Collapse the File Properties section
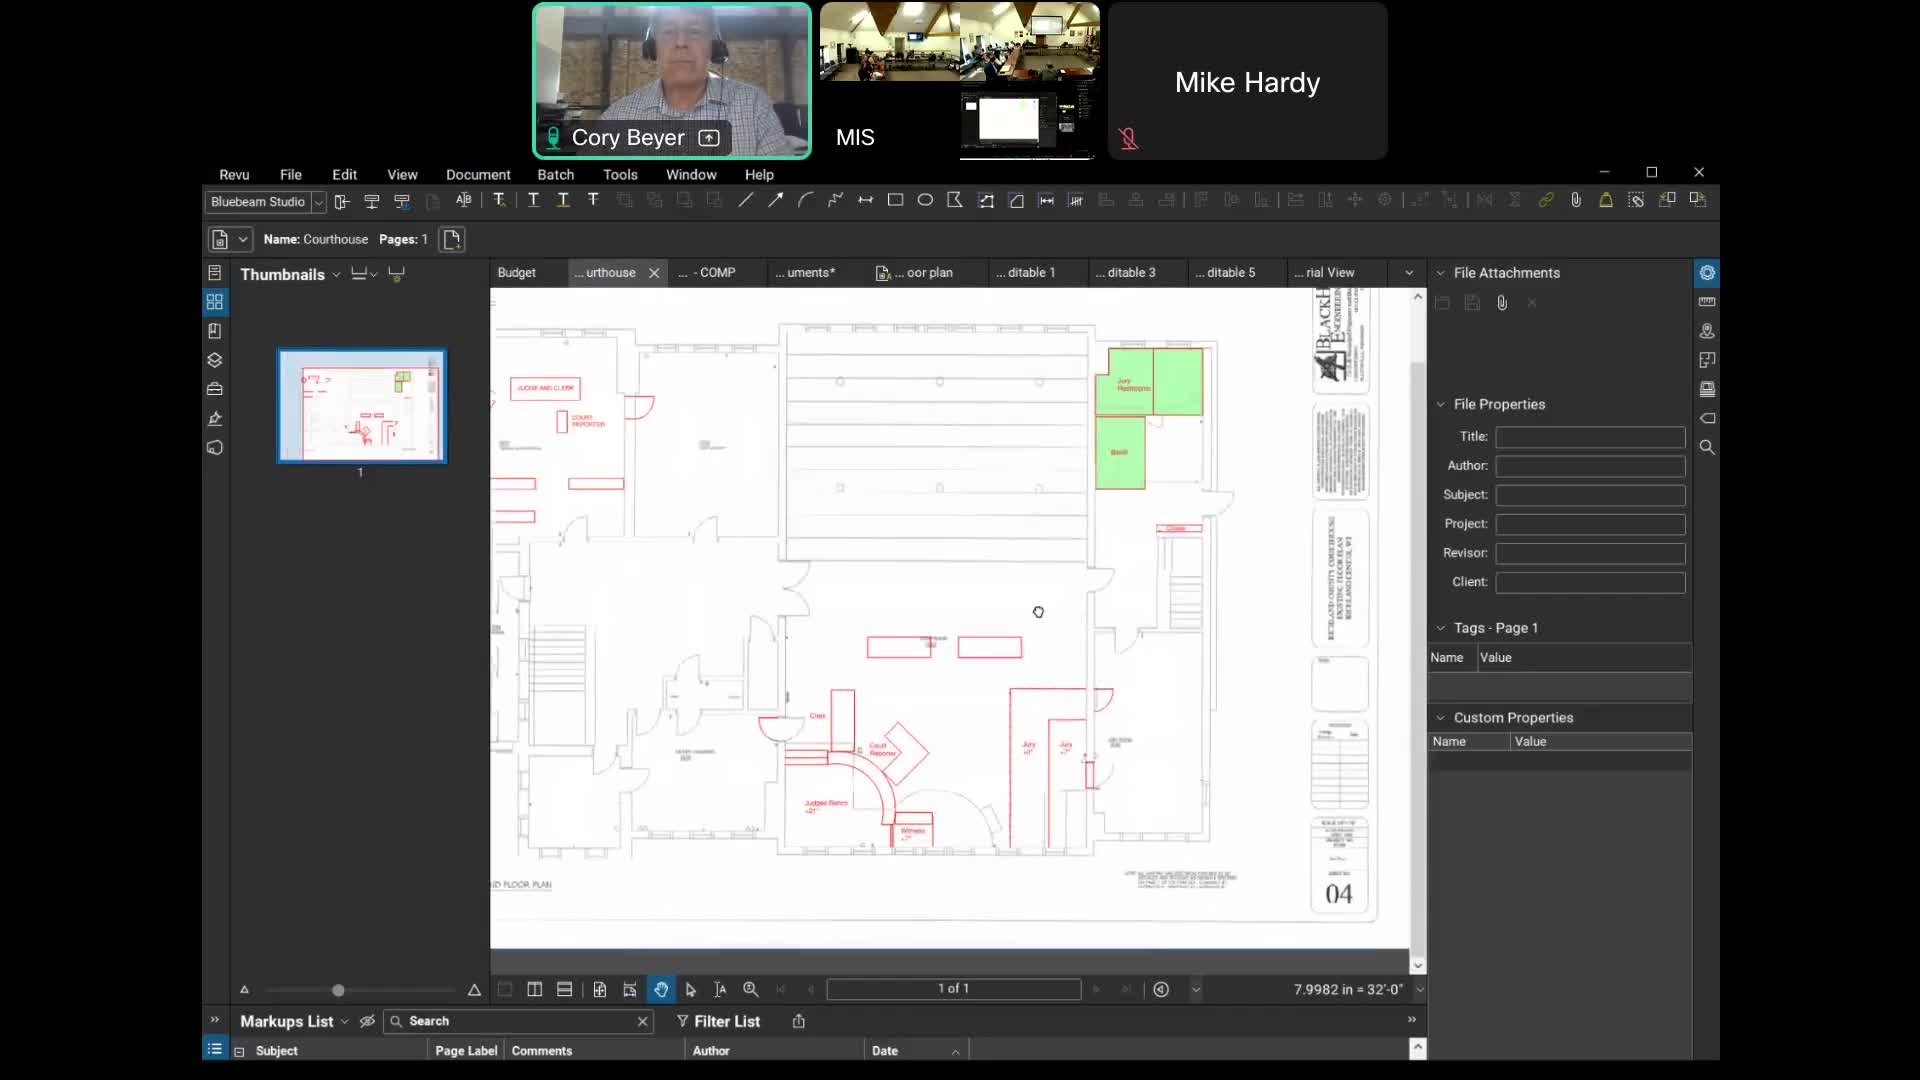The image size is (1920, 1080). (1441, 405)
